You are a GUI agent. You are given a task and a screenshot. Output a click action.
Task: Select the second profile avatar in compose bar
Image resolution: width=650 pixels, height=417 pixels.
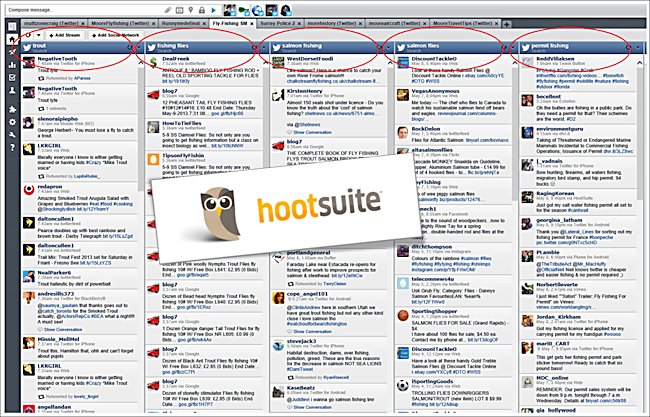click(x=244, y=10)
